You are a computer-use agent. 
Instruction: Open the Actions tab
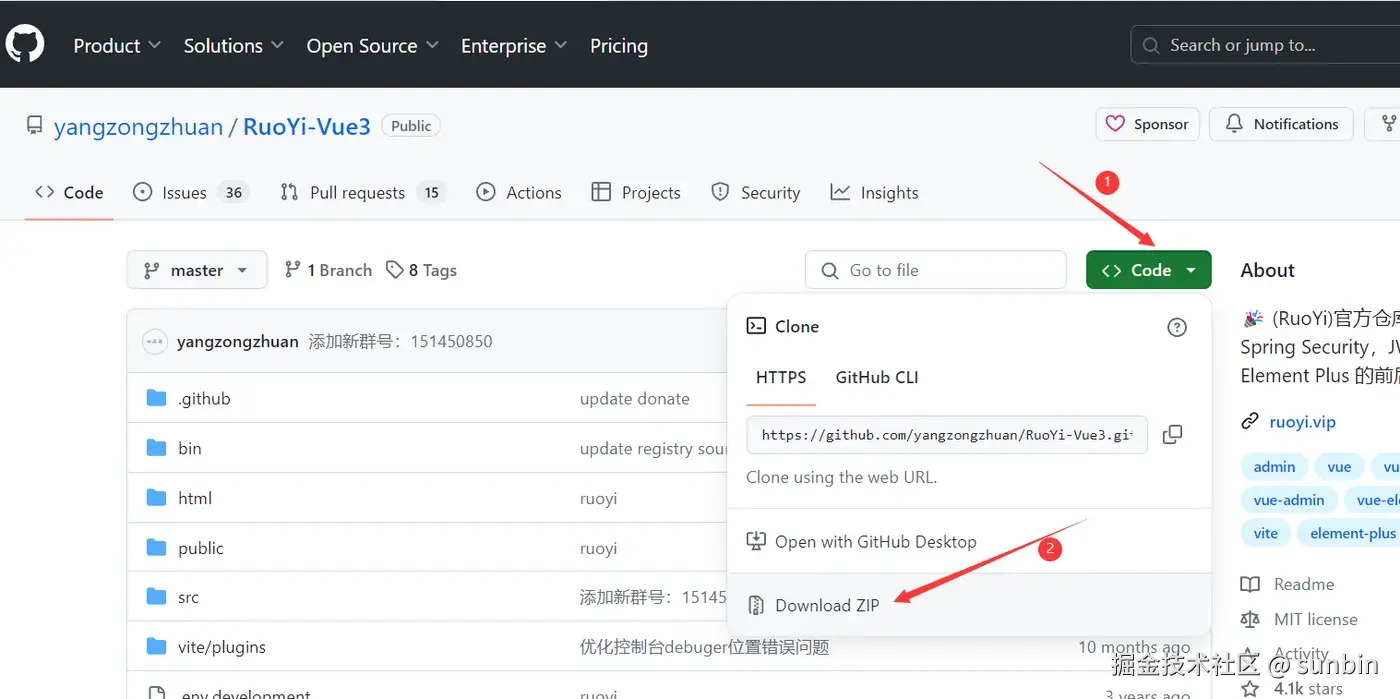(x=519, y=193)
